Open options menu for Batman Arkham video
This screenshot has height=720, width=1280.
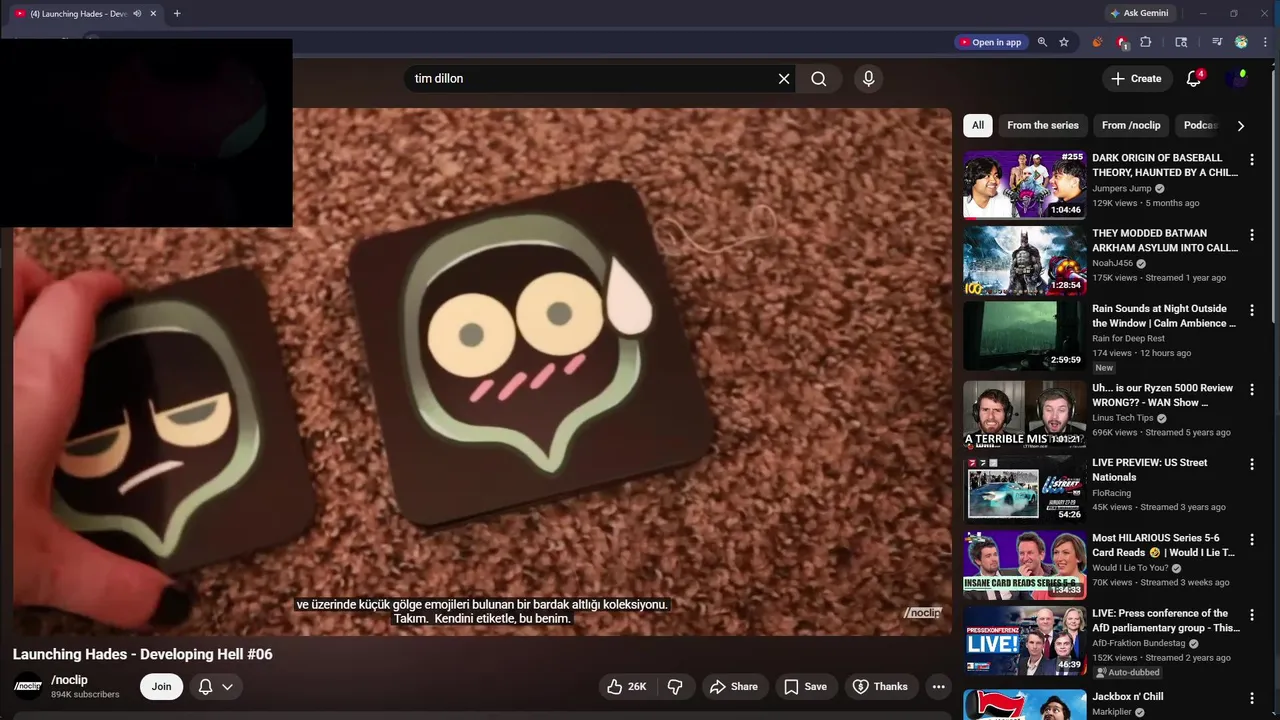coord(1251,235)
